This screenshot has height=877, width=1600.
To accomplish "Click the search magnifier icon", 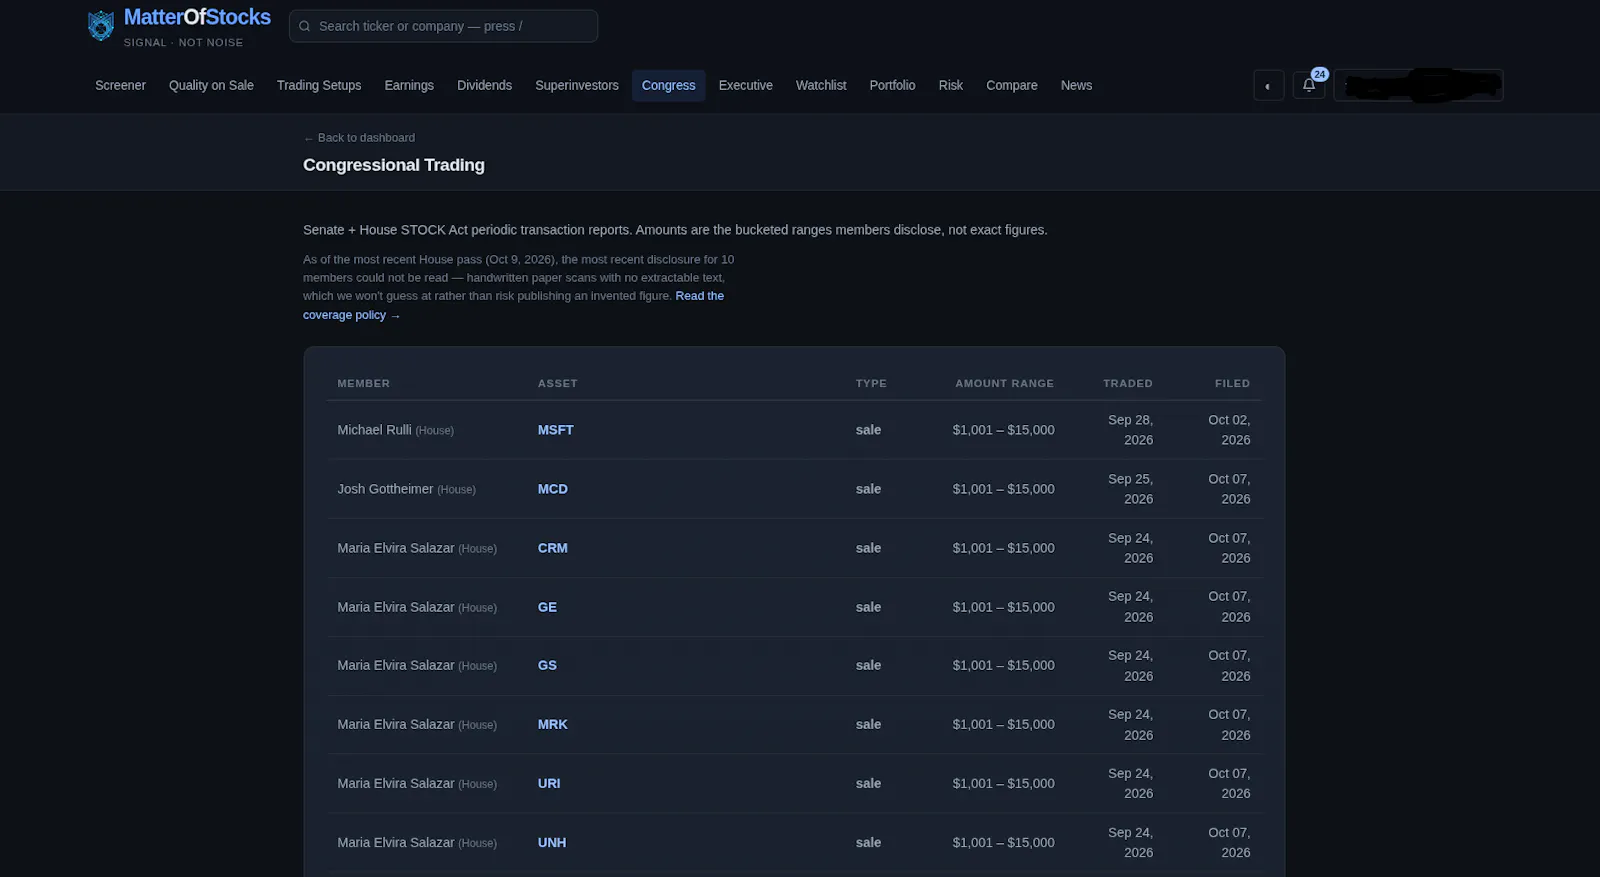I will tap(305, 26).
